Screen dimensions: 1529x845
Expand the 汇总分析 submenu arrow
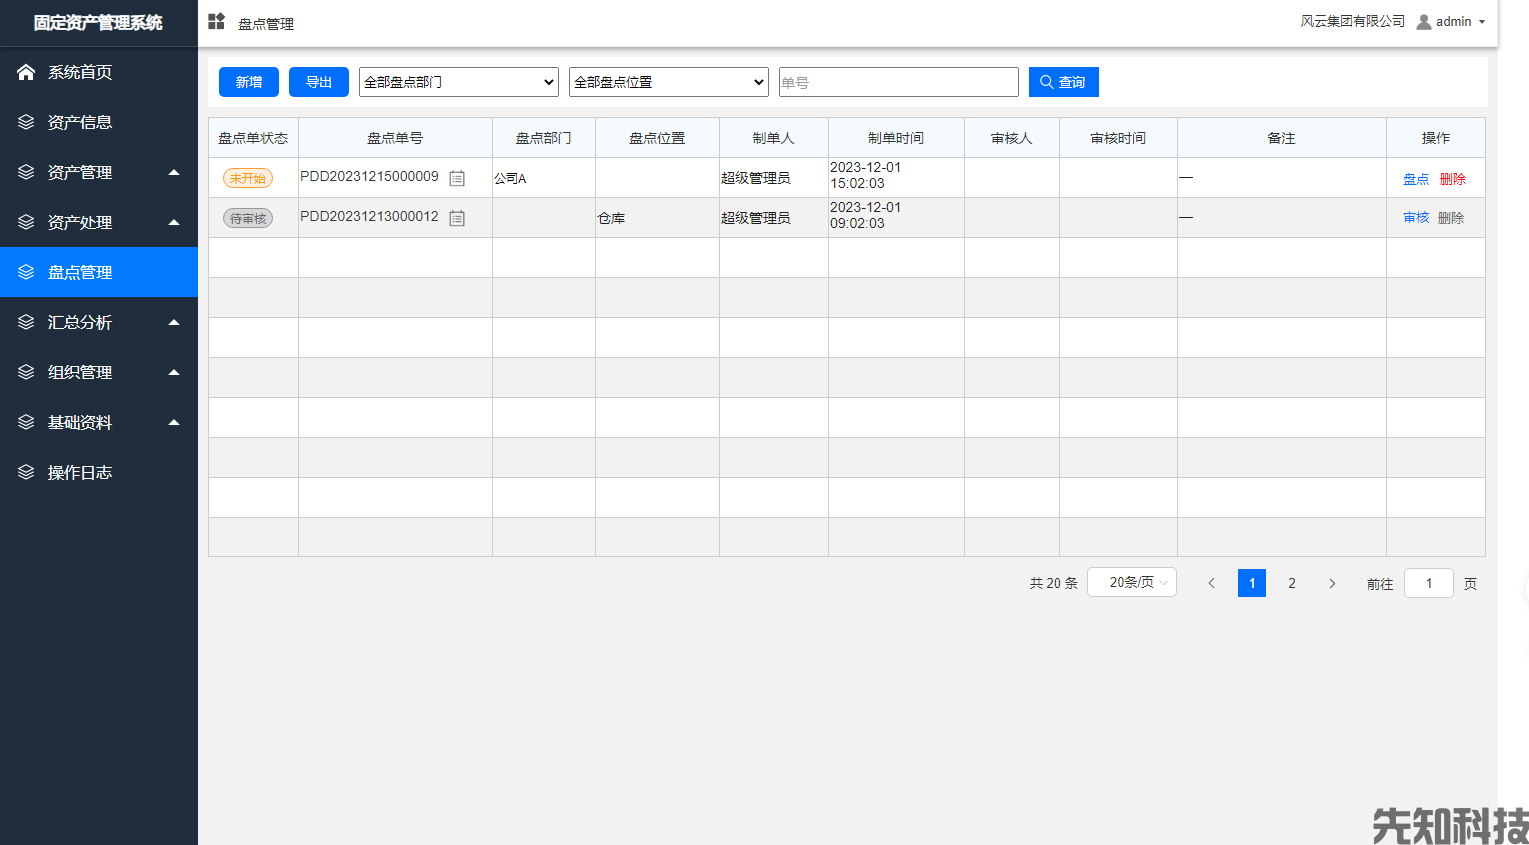click(174, 322)
